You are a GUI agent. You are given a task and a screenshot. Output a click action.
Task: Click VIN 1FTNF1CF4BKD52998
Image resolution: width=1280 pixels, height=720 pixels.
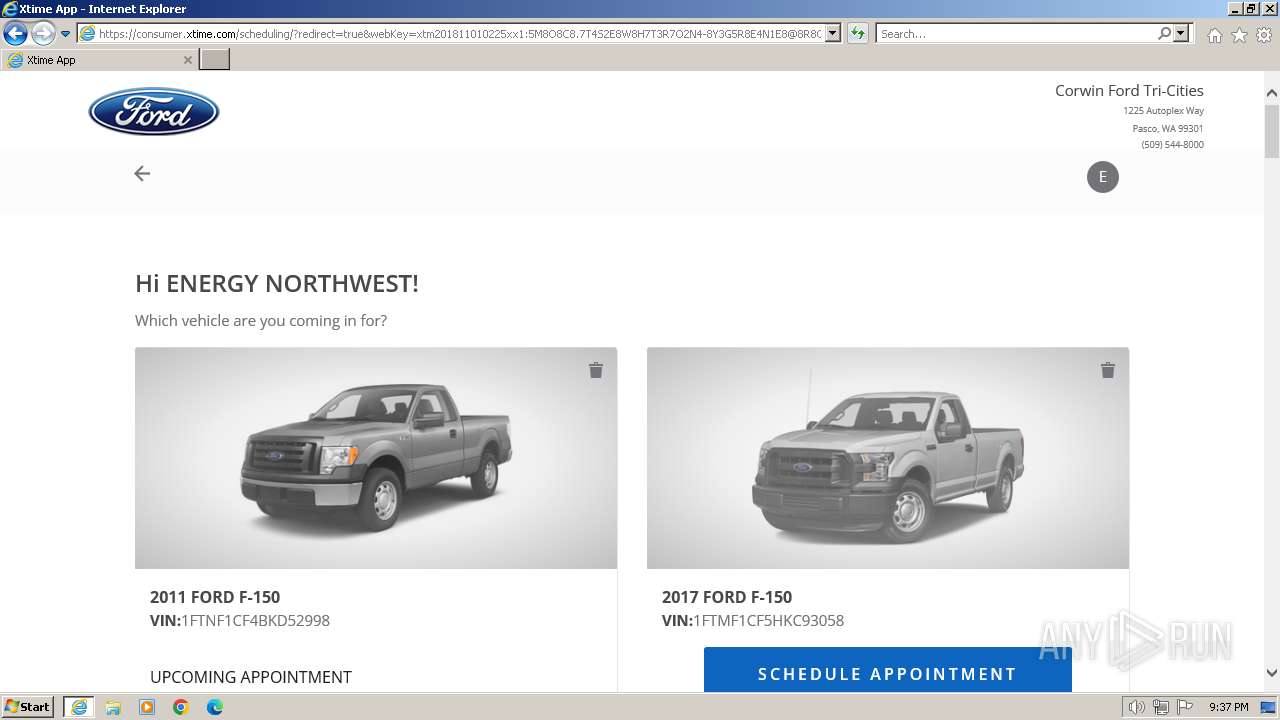(x=255, y=621)
